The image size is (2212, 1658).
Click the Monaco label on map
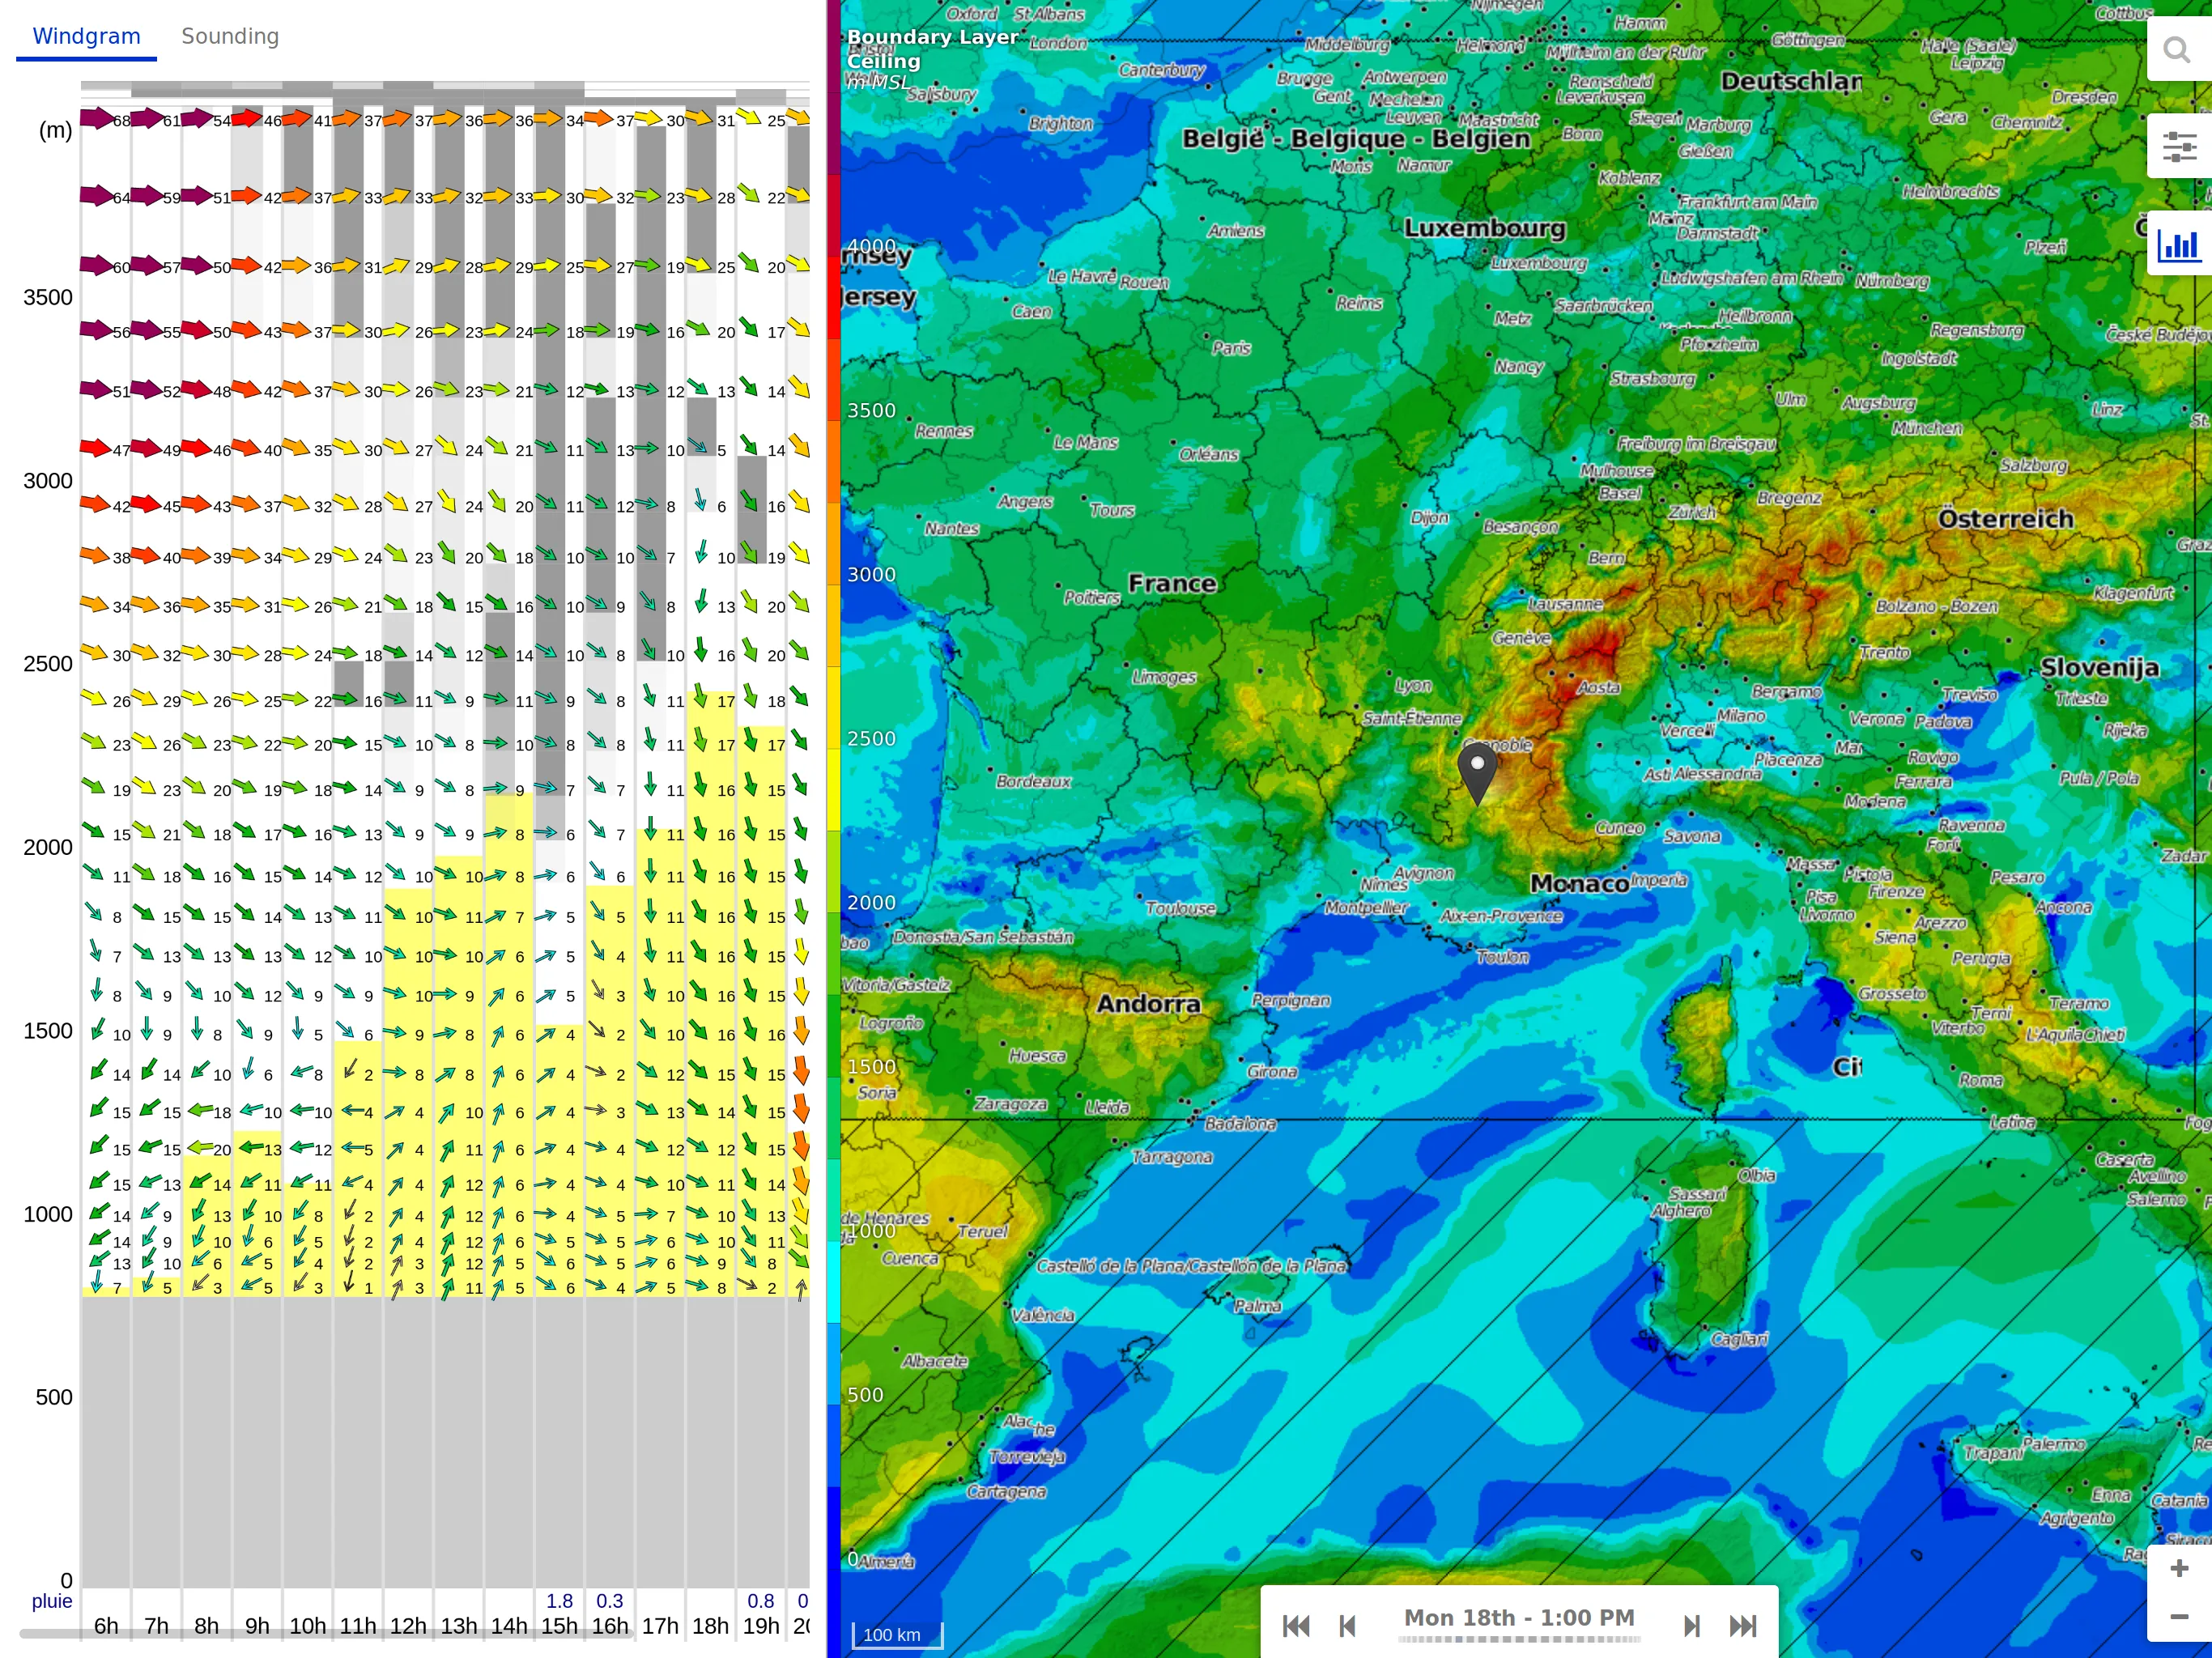click(x=1579, y=883)
